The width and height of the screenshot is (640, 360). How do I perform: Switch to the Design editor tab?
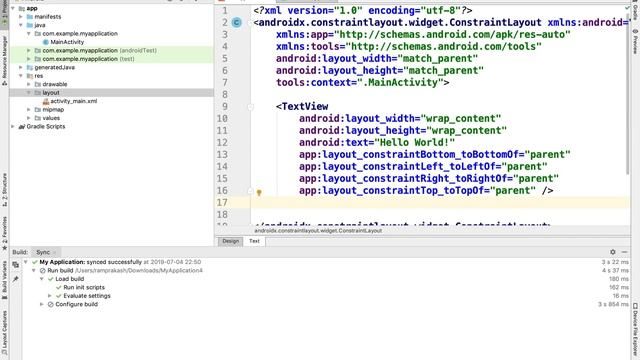[x=231, y=241]
